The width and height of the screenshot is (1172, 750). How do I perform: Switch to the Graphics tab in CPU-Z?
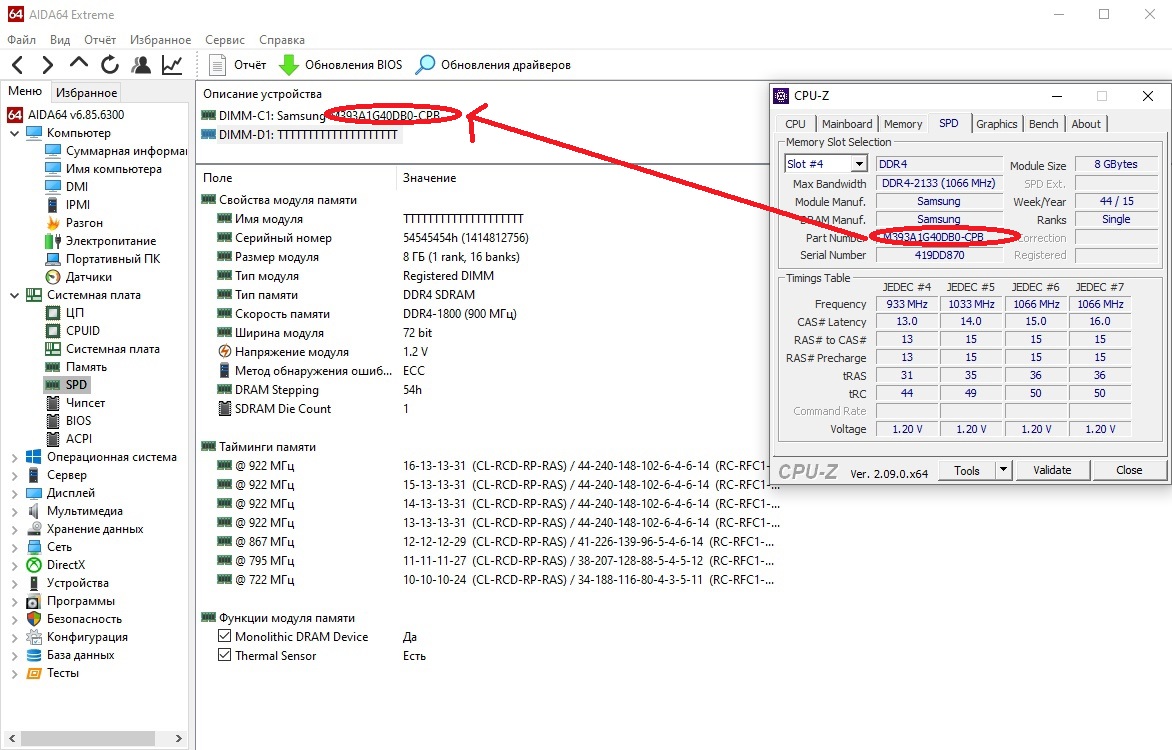(x=996, y=124)
